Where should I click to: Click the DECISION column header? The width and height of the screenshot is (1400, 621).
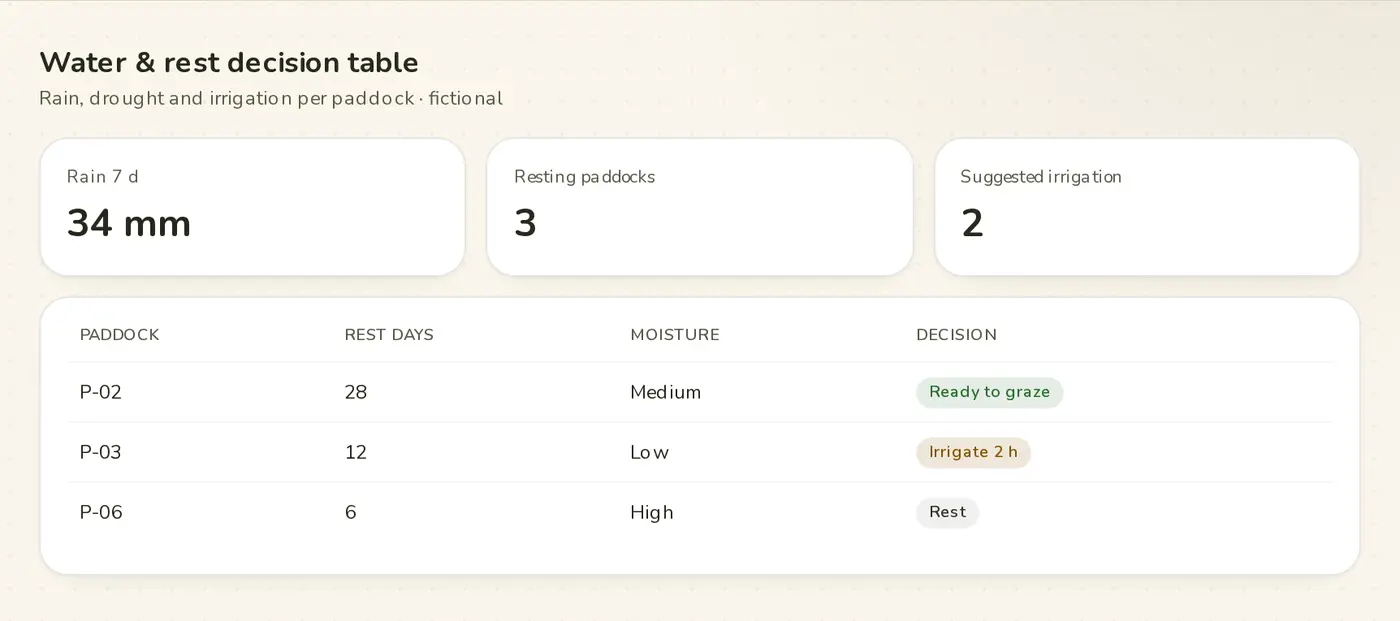[x=956, y=334]
